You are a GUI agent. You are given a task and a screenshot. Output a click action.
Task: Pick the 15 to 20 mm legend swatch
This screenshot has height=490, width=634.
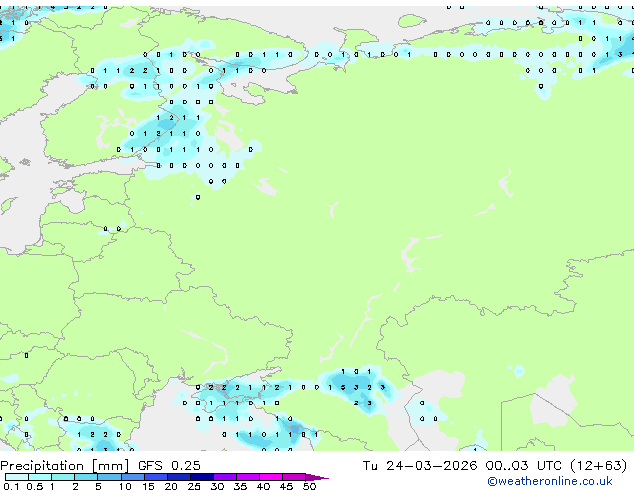coord(156,477)
